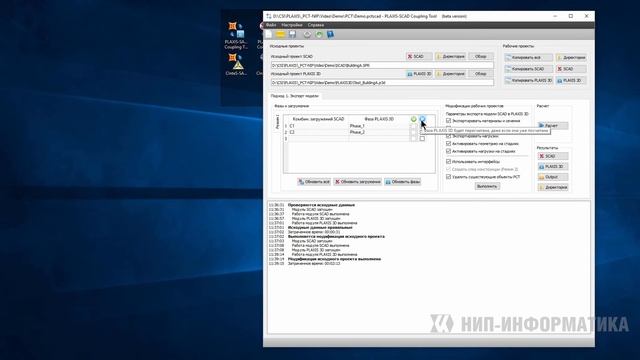
Task: Click the Копировать всё button
Action: (529, 58)
